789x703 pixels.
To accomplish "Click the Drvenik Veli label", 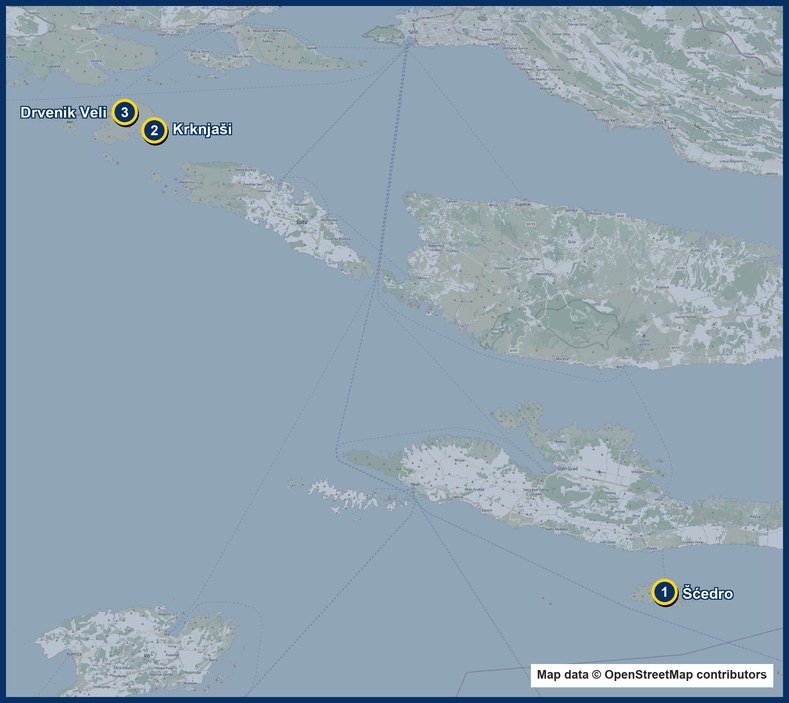I will click(63, 112).
